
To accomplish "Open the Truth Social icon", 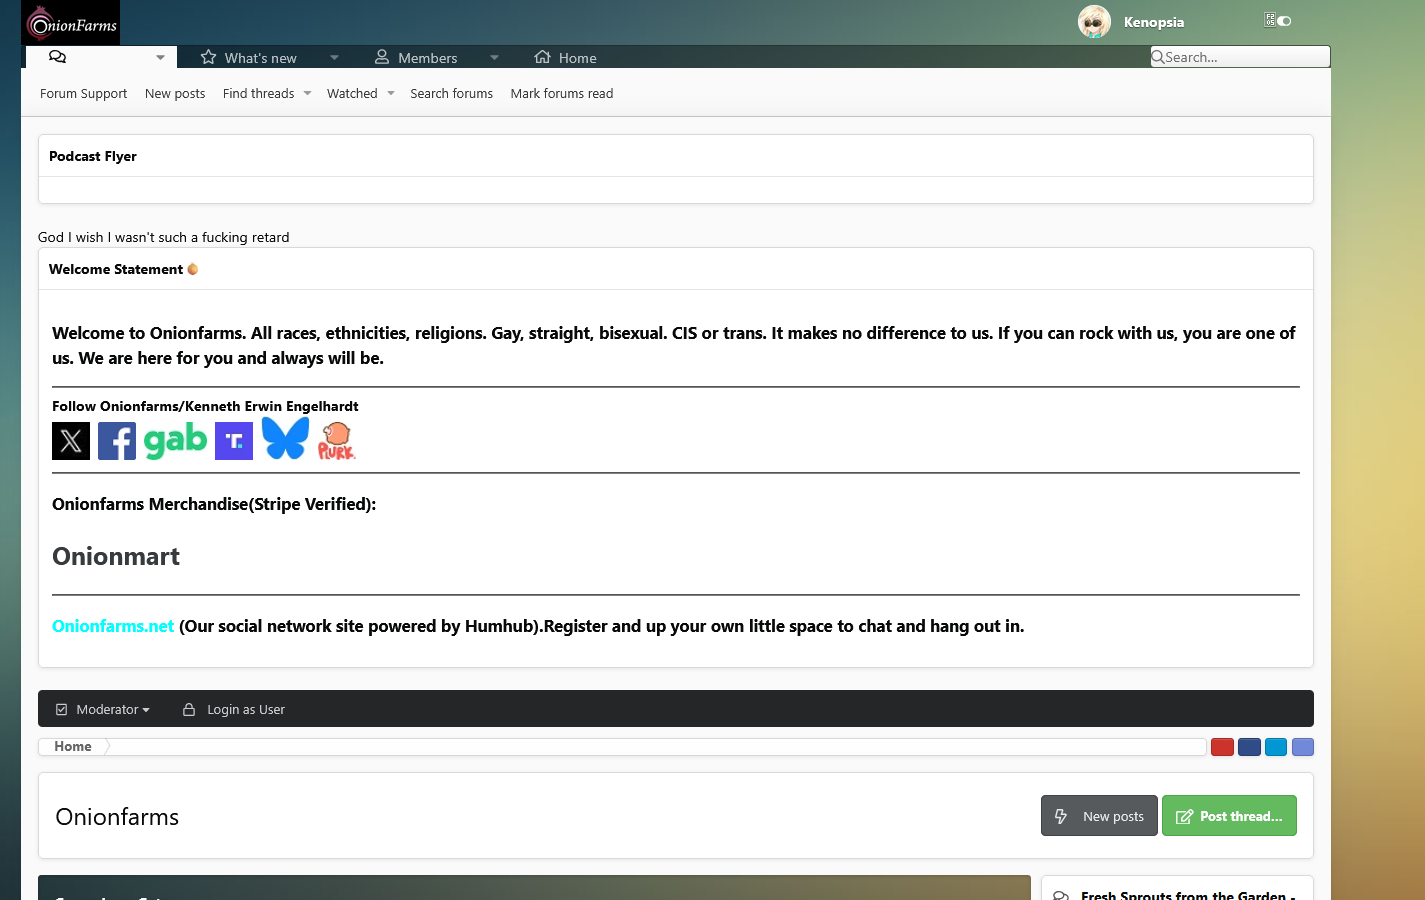I will (x=234, y=441).
